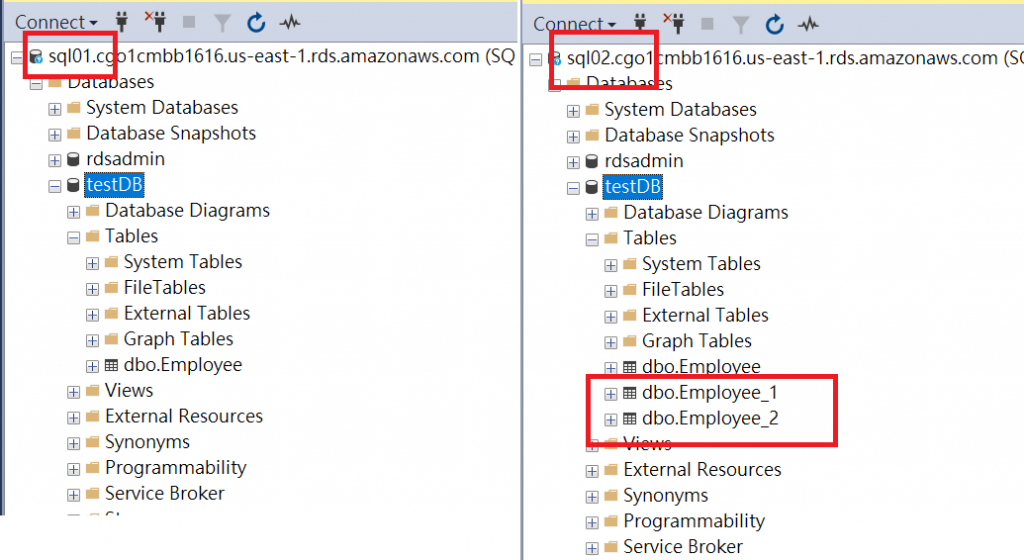Image resolution: width=1024 pixels, height=560 pixels.
Task: Select Programmability in sql02 panel
Action: pyautogui.click(x=694, y=521)
